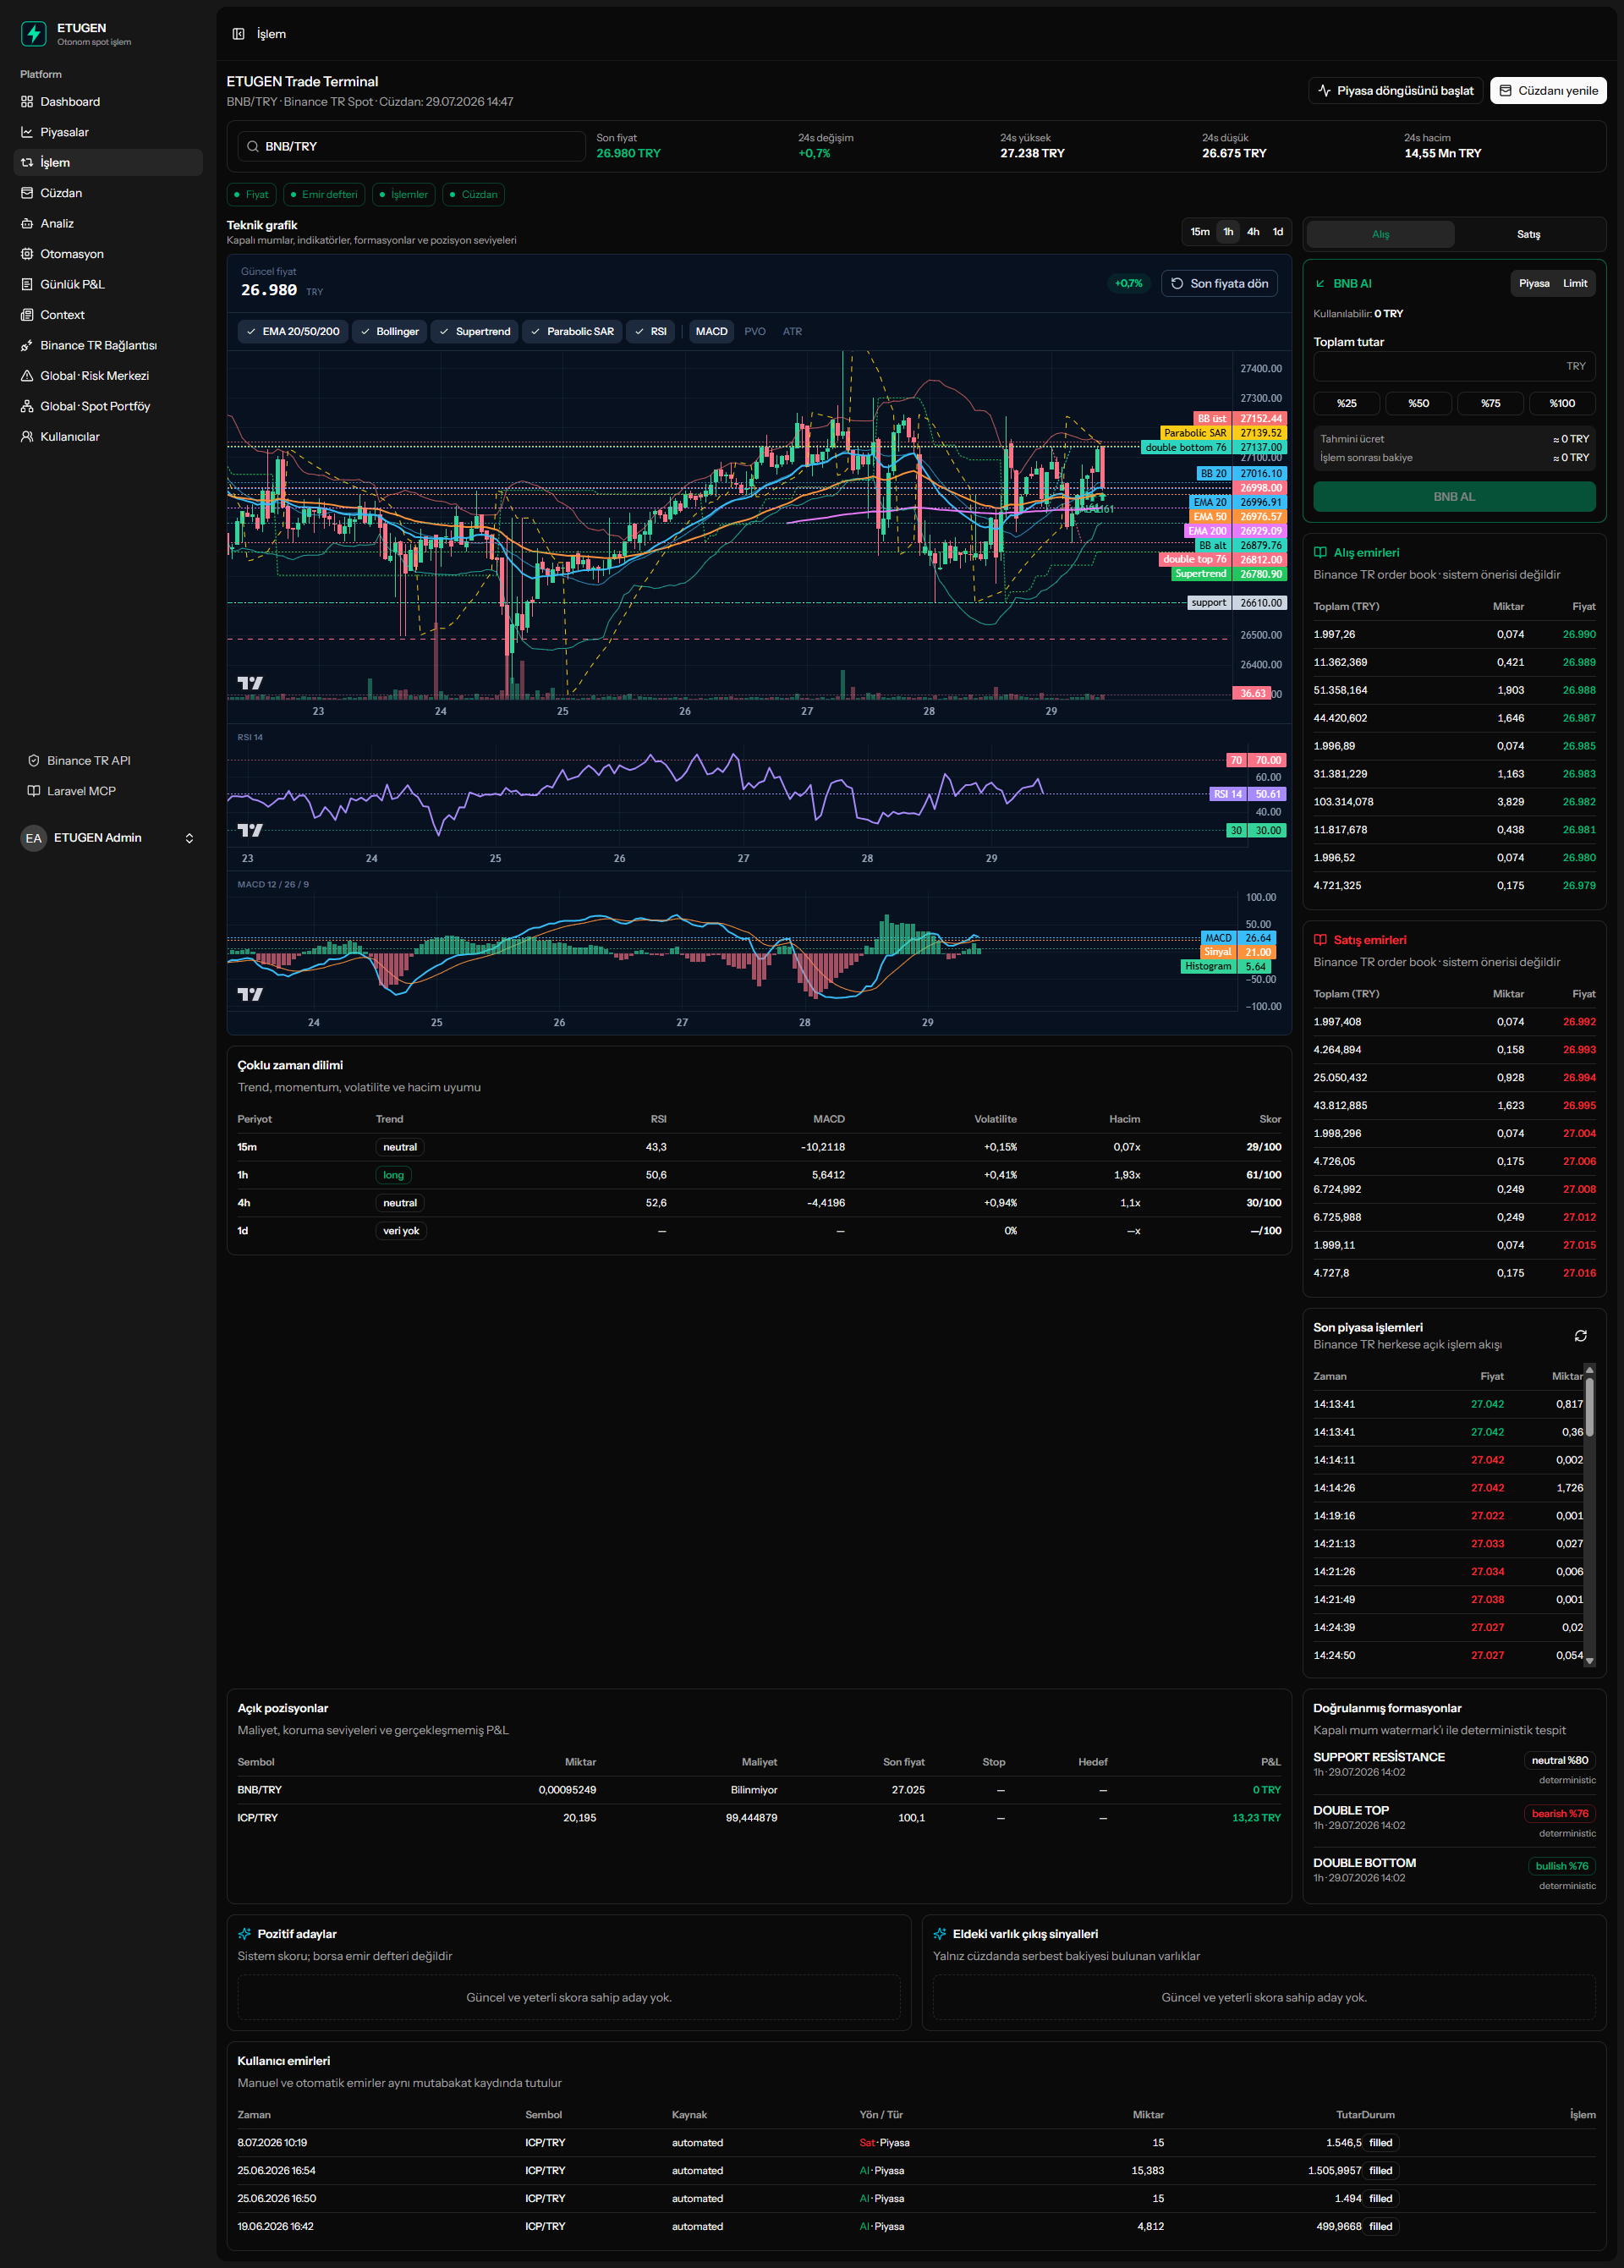Toggle the RSI indicator

click(651, 332)
